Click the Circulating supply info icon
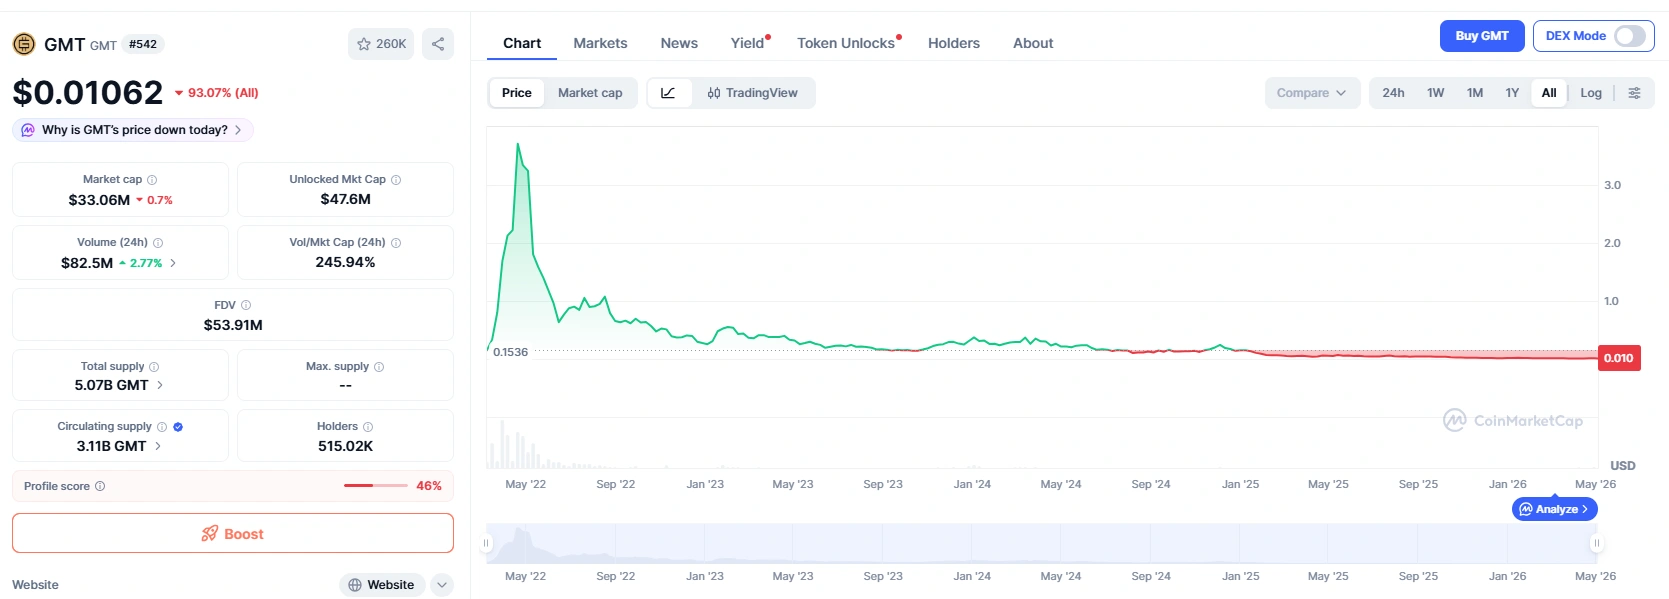The width and height of the screenshot is (1669, 599). 162,427
